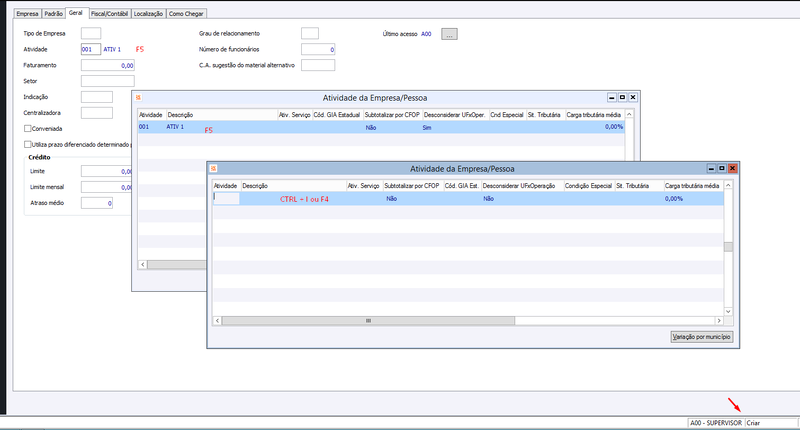The width and height of the screenshot is (800, 430).
Task: Click the Atividade code field
Action: coord(91,49)
